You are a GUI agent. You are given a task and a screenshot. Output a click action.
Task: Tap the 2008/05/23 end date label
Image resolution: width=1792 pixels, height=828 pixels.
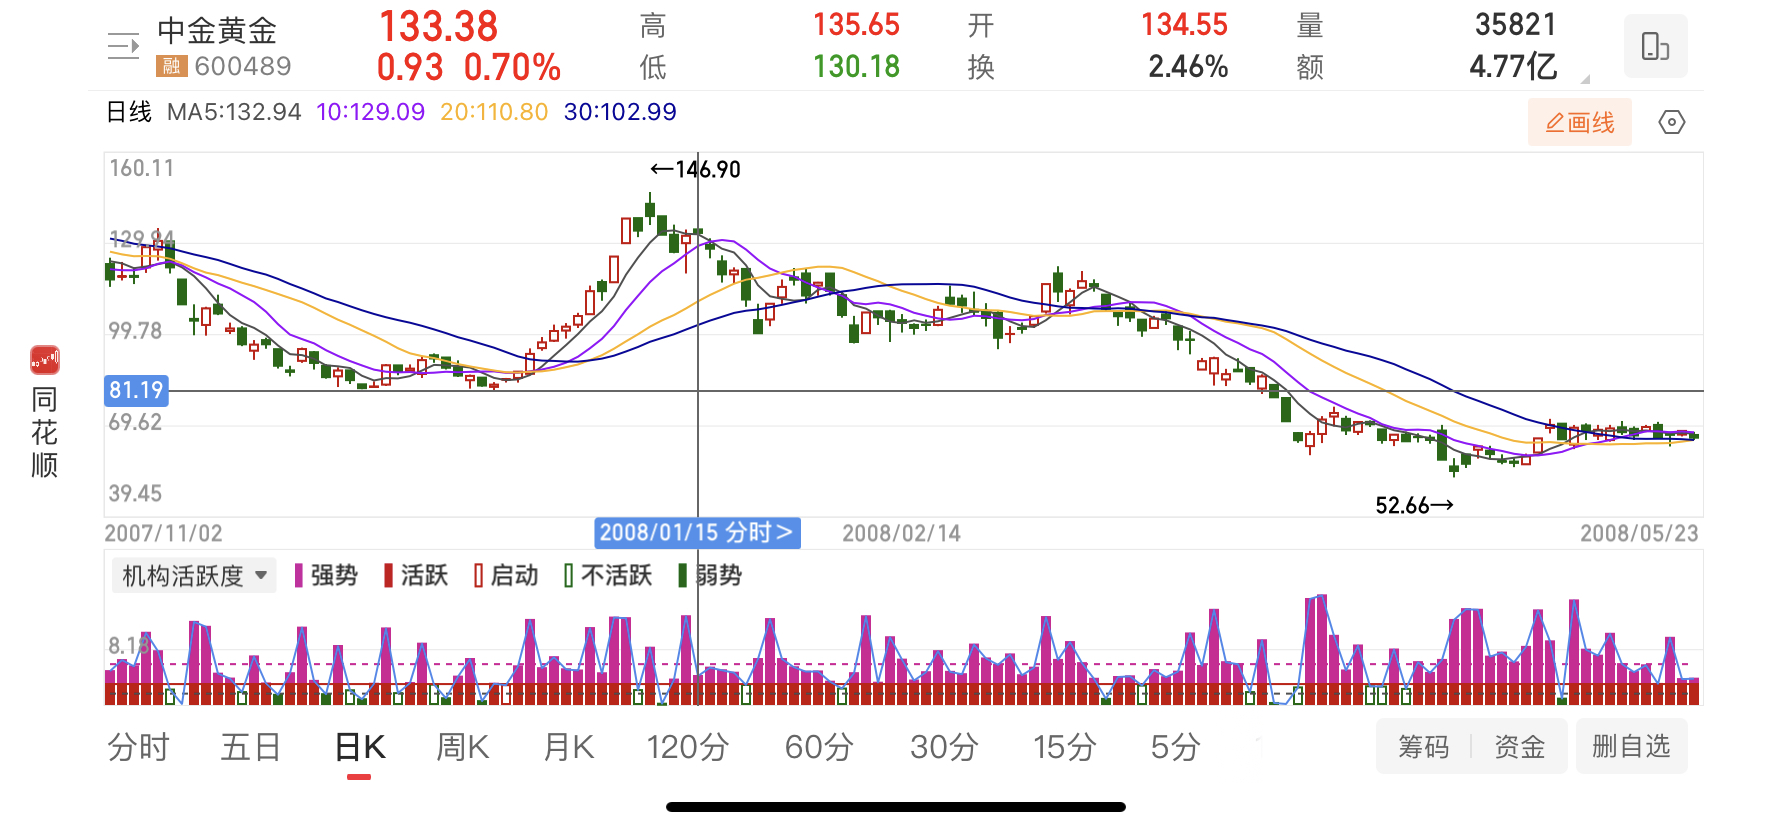[1639, 533]
